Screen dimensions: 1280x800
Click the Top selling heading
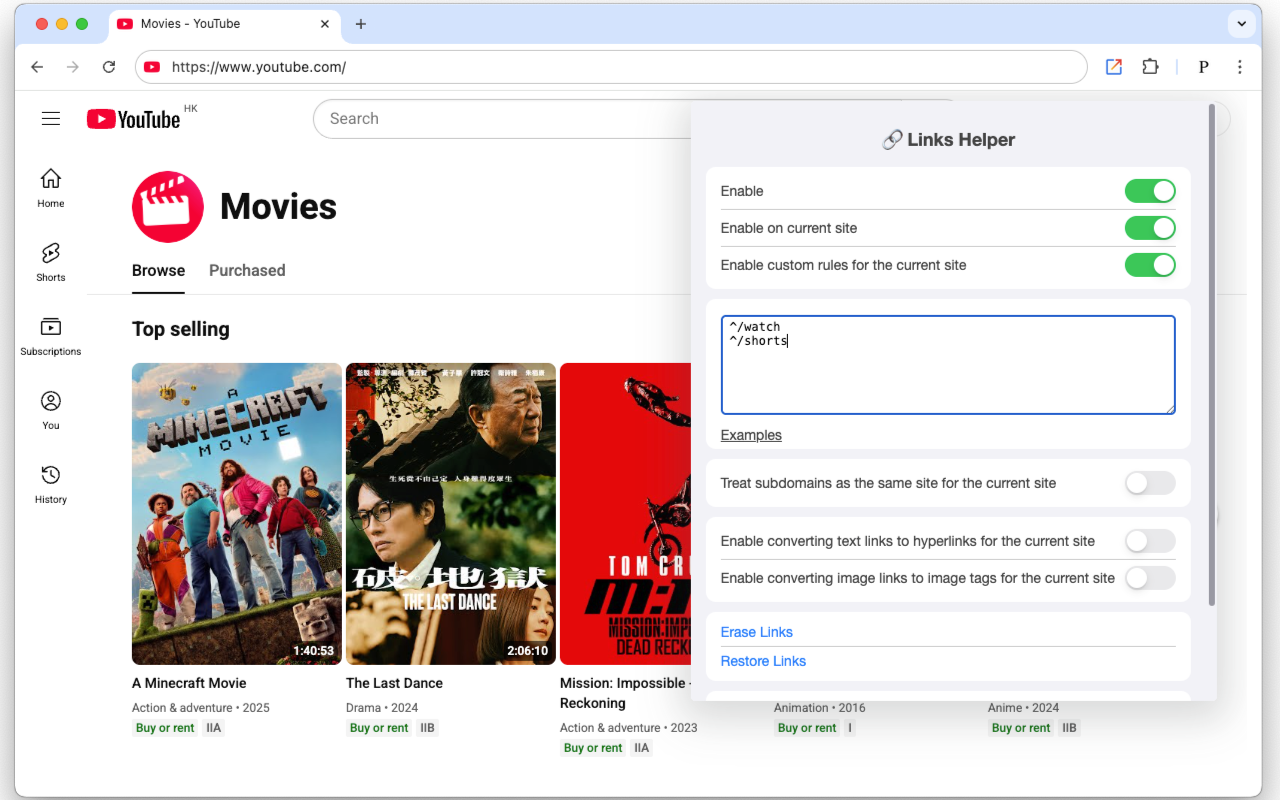tap(181, 329)
